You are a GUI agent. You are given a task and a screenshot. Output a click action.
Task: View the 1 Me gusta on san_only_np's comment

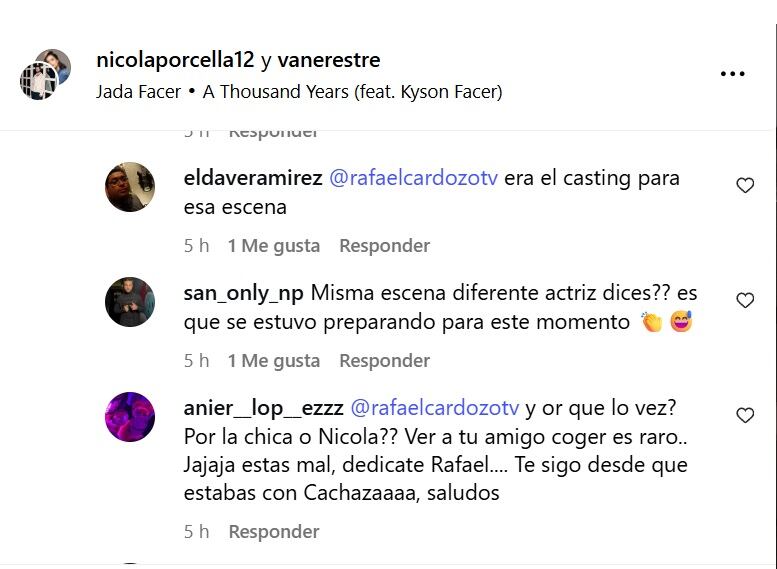(x=274, y=361)
